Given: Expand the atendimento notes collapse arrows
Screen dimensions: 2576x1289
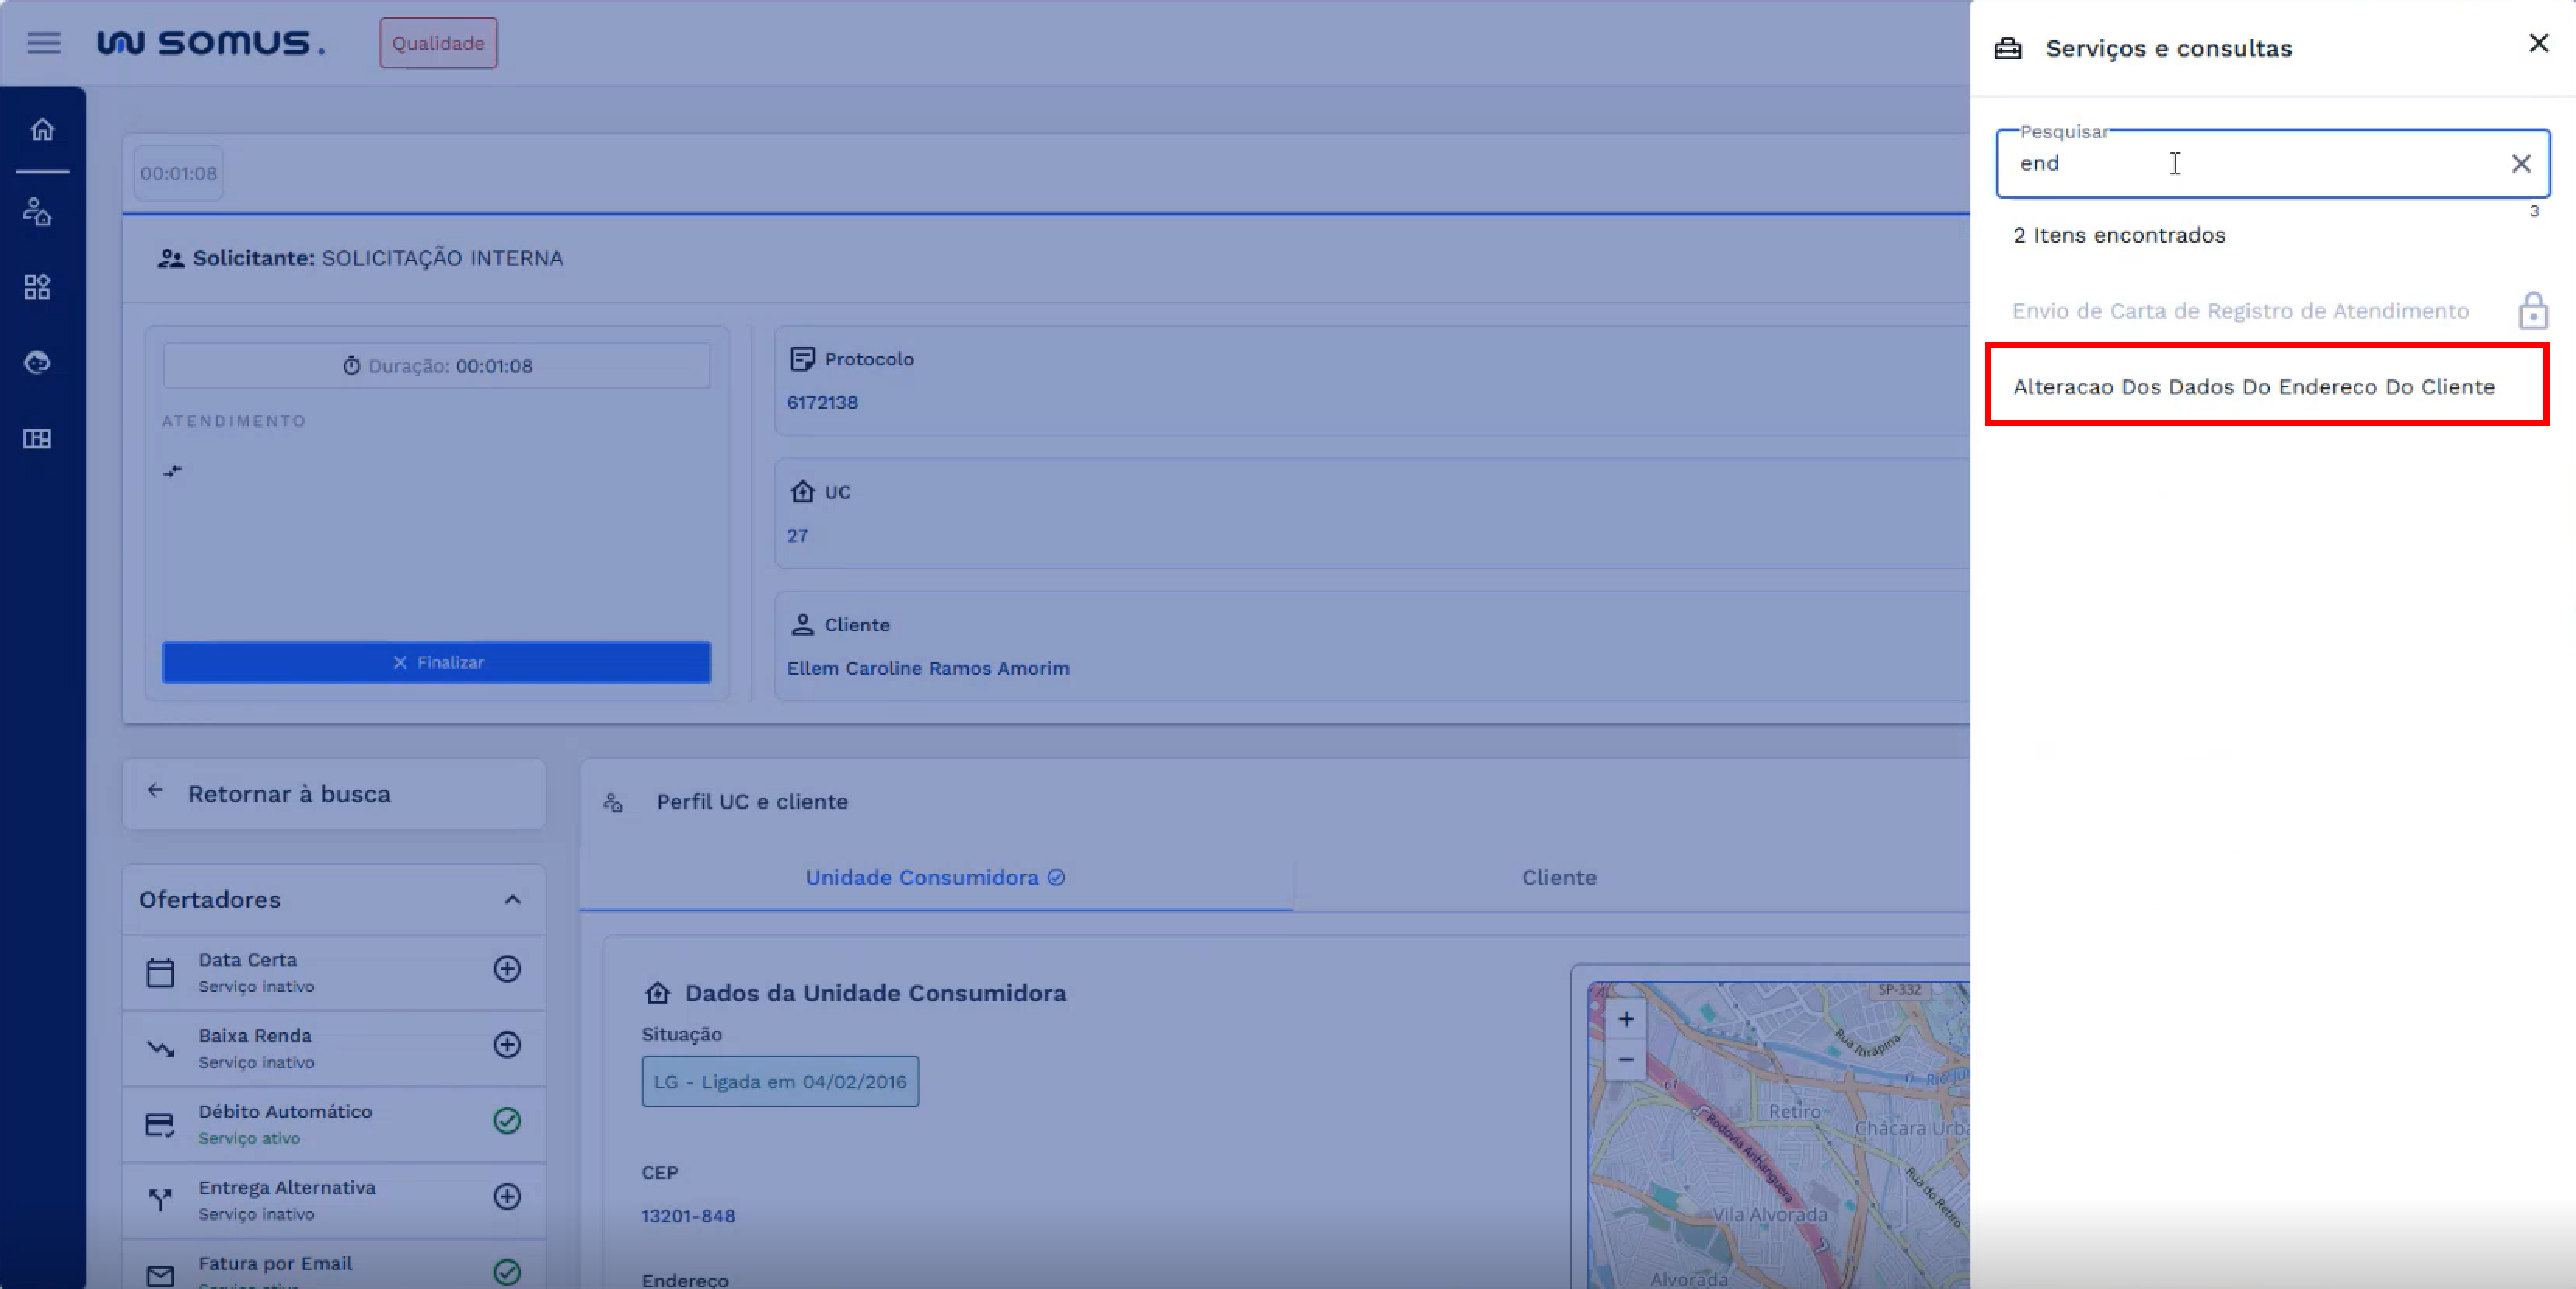Looking at the screenshot, I should (x=173, y=471).
